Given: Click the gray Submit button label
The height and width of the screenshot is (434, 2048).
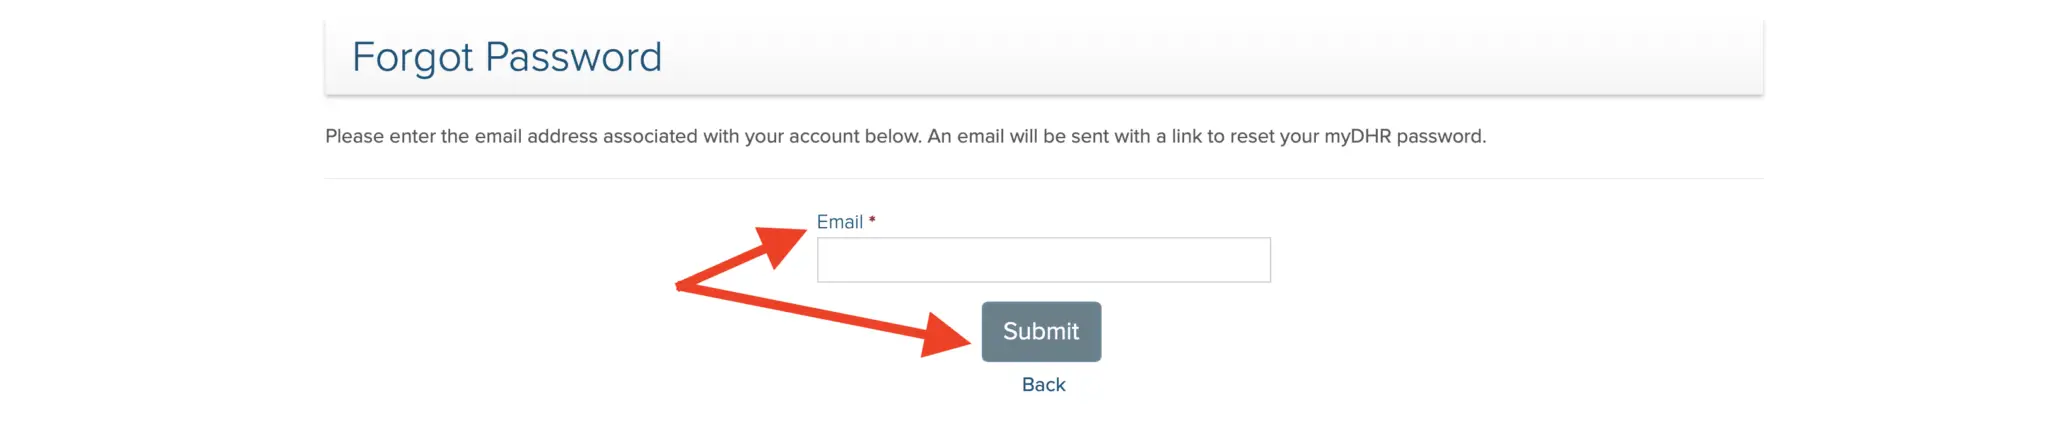Looking at the screenshot, I should tap(1041, 332).
